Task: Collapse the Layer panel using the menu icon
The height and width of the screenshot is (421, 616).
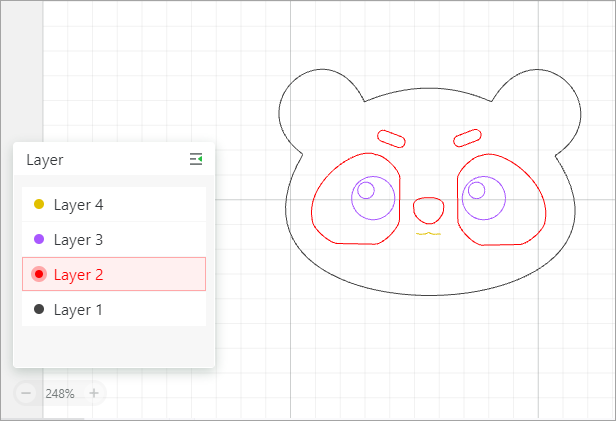Action: coord(196,159)
